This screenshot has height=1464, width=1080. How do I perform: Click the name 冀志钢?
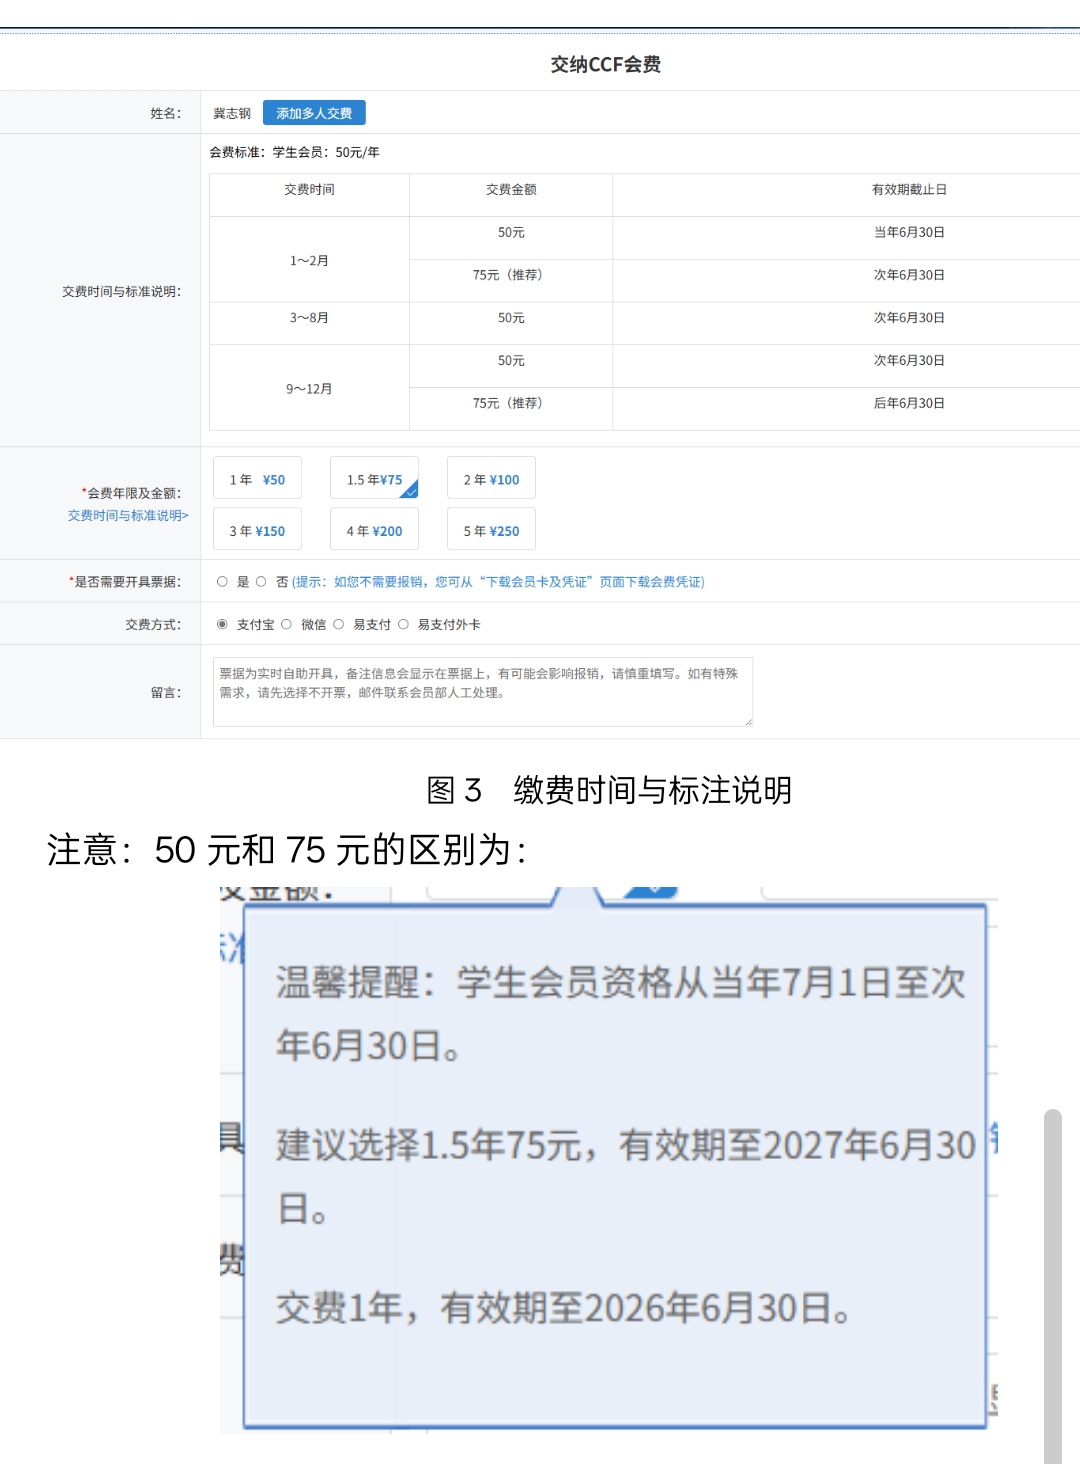click(230, 112)
